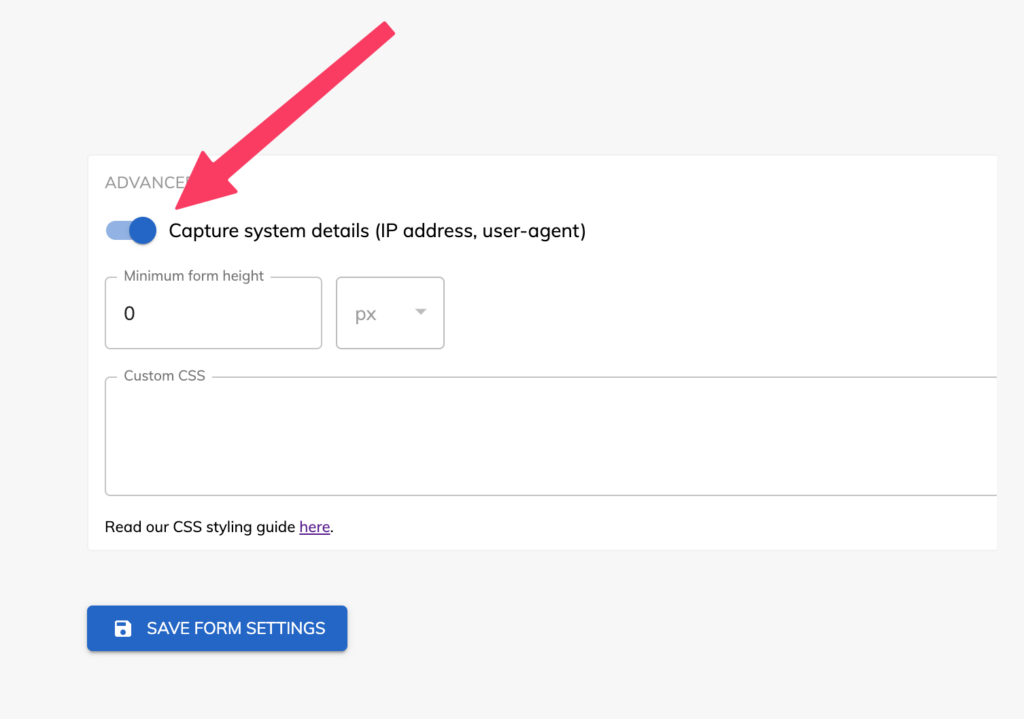This screenshot has width=1024, height=719.
Task: Click the Save Form Settings button
Action: pos(217,629)
